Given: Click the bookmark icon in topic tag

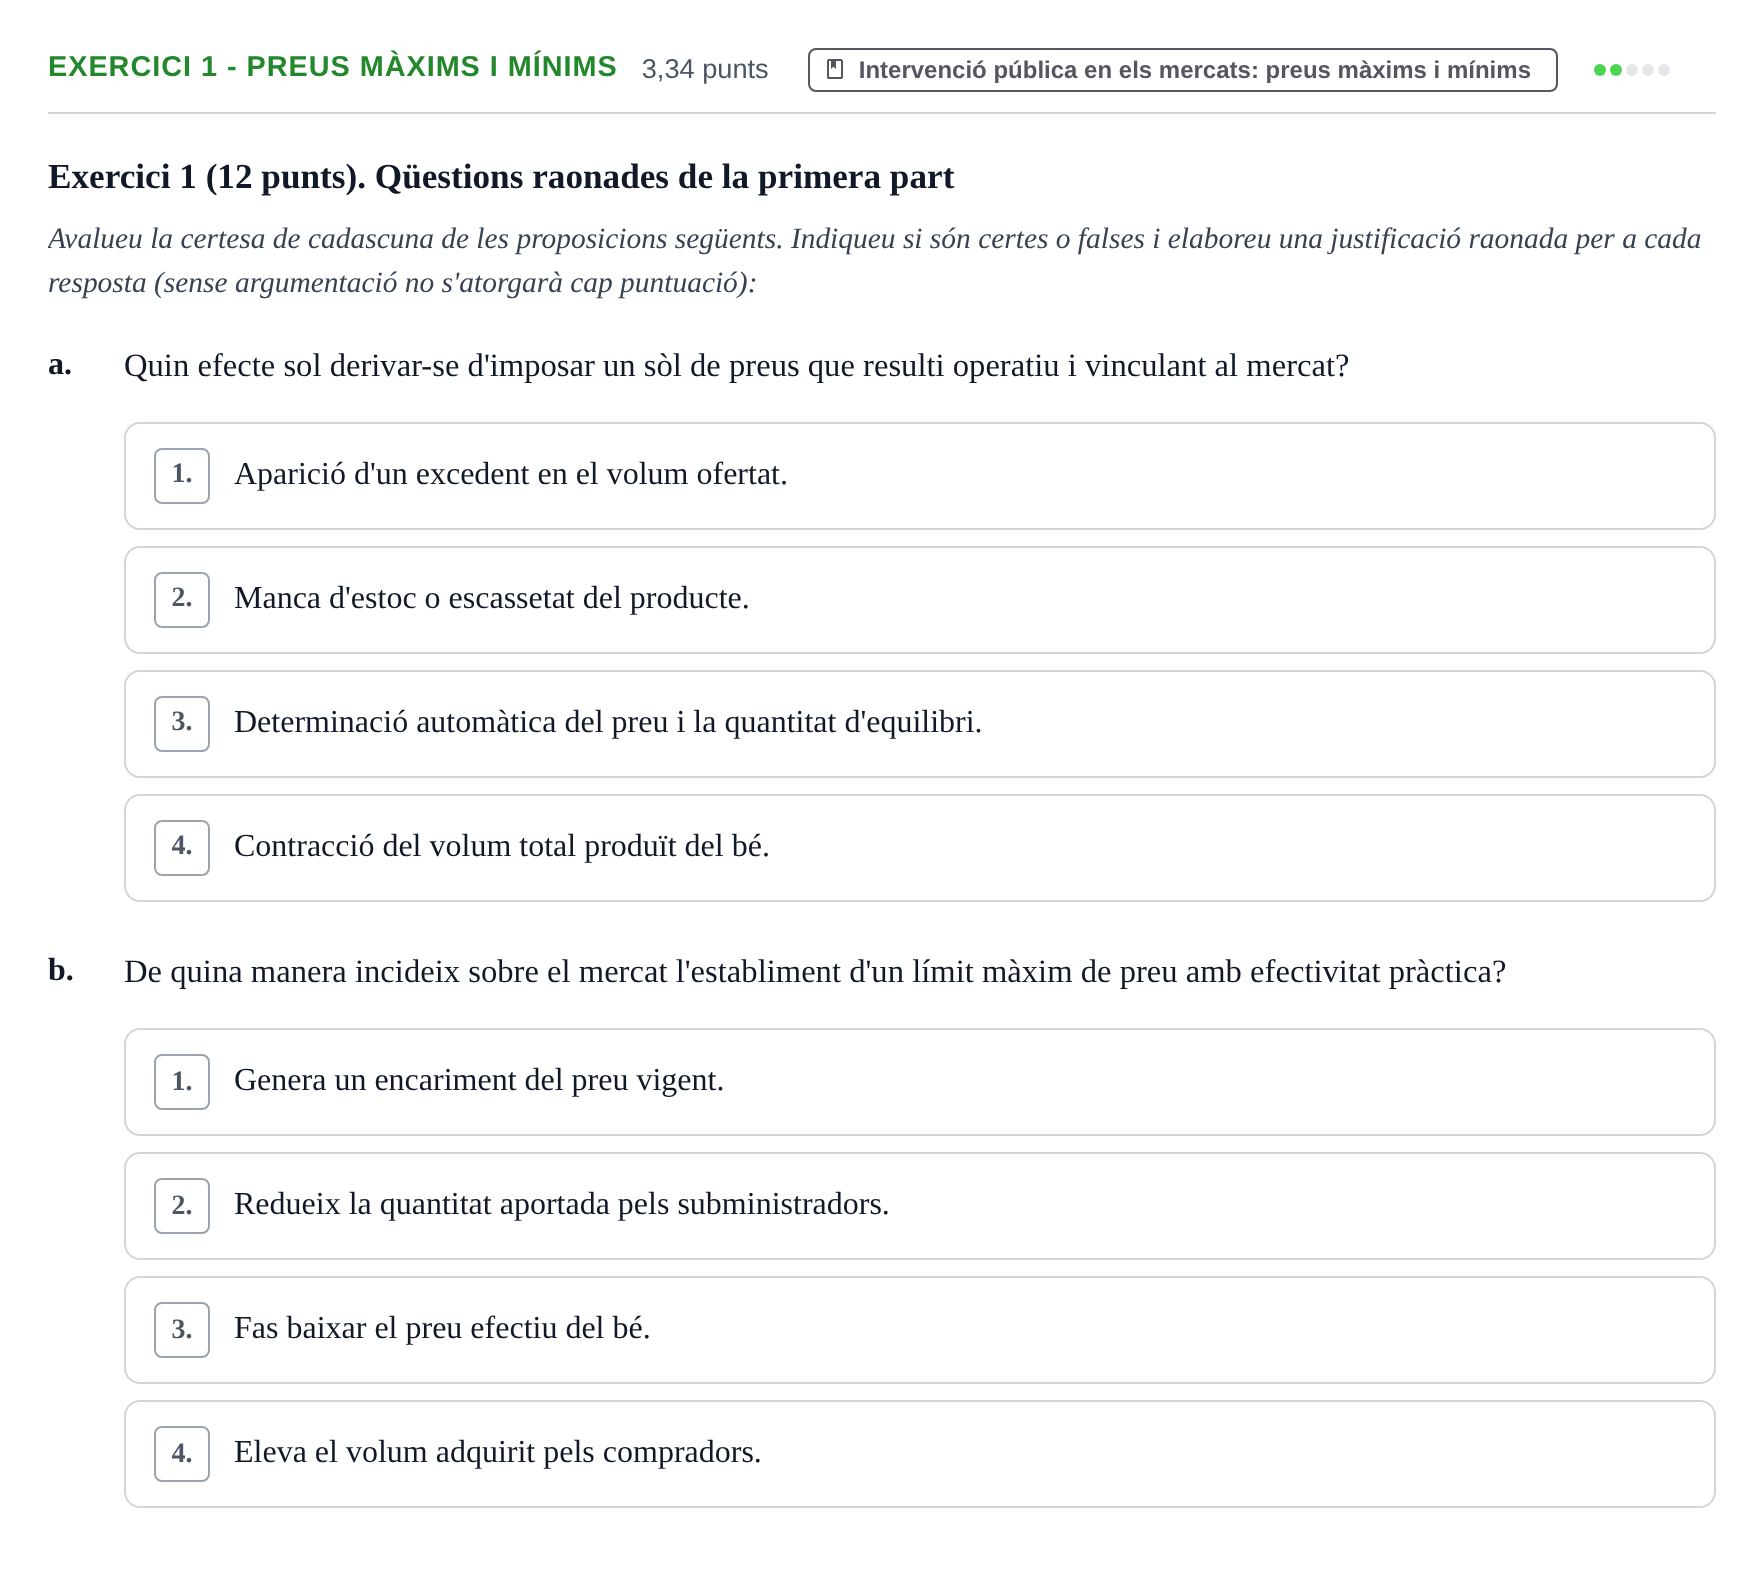Looking at the screenshot, I should pyautogui.click(x=835, y=70).
